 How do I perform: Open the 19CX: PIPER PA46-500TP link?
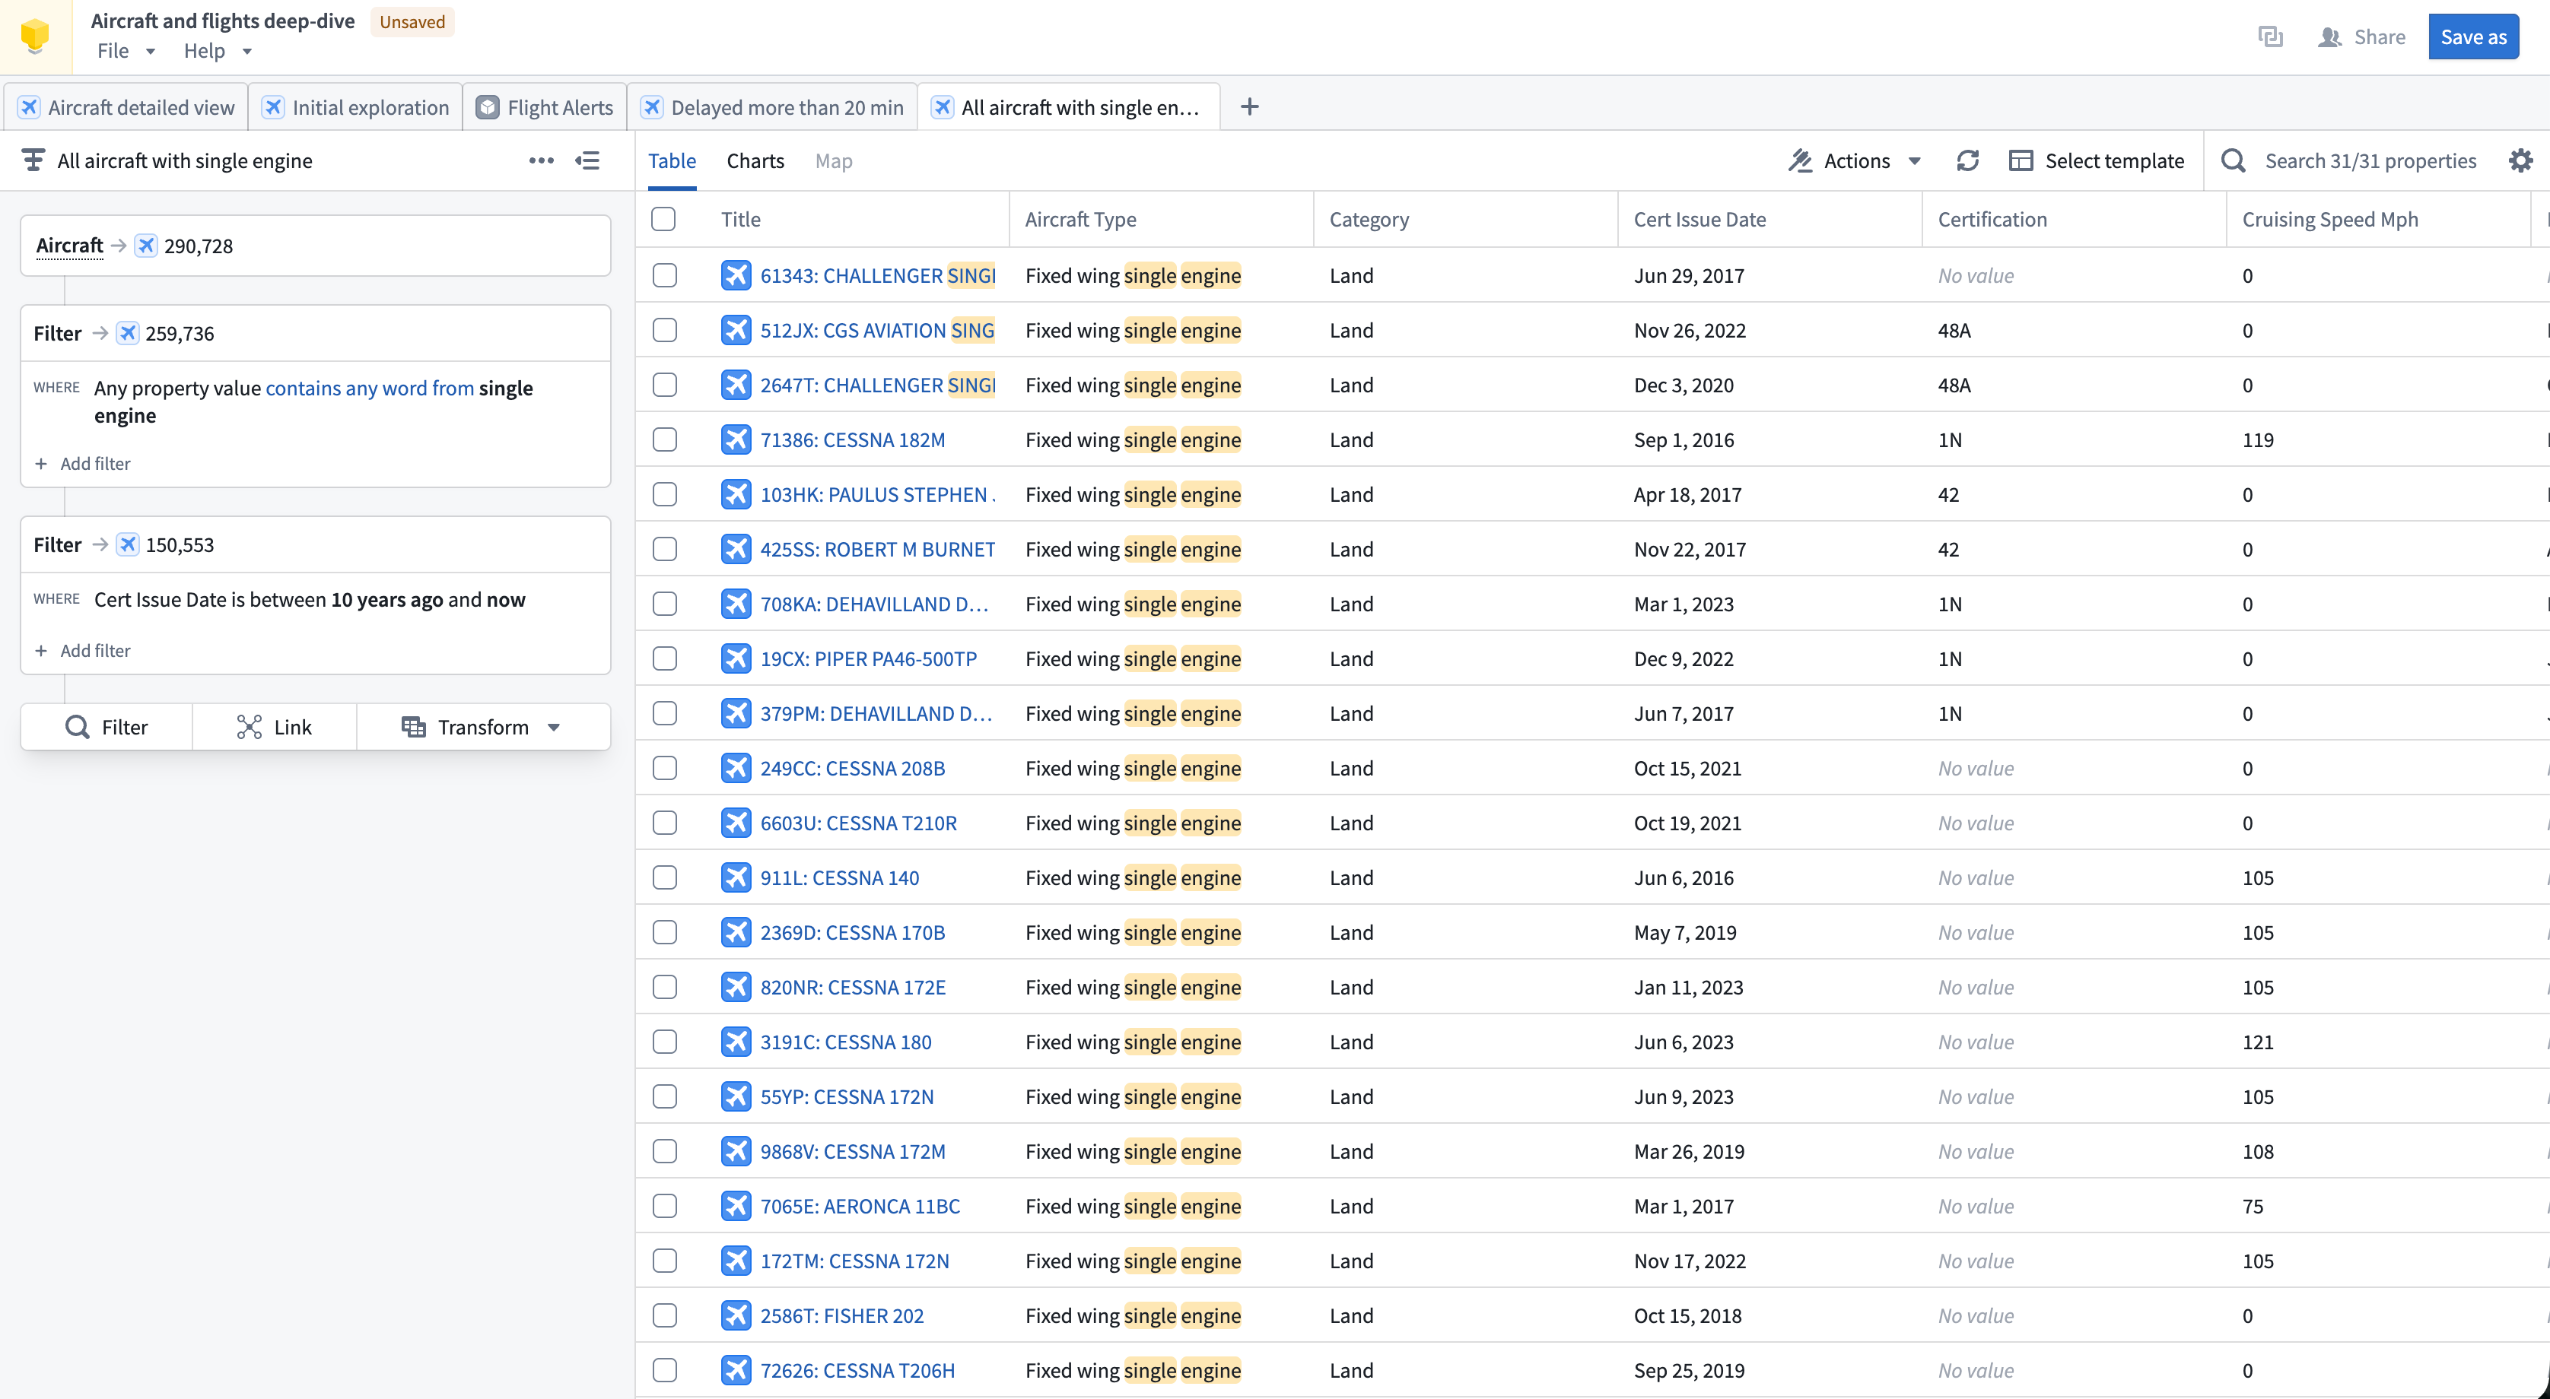(x=868, y=659)
